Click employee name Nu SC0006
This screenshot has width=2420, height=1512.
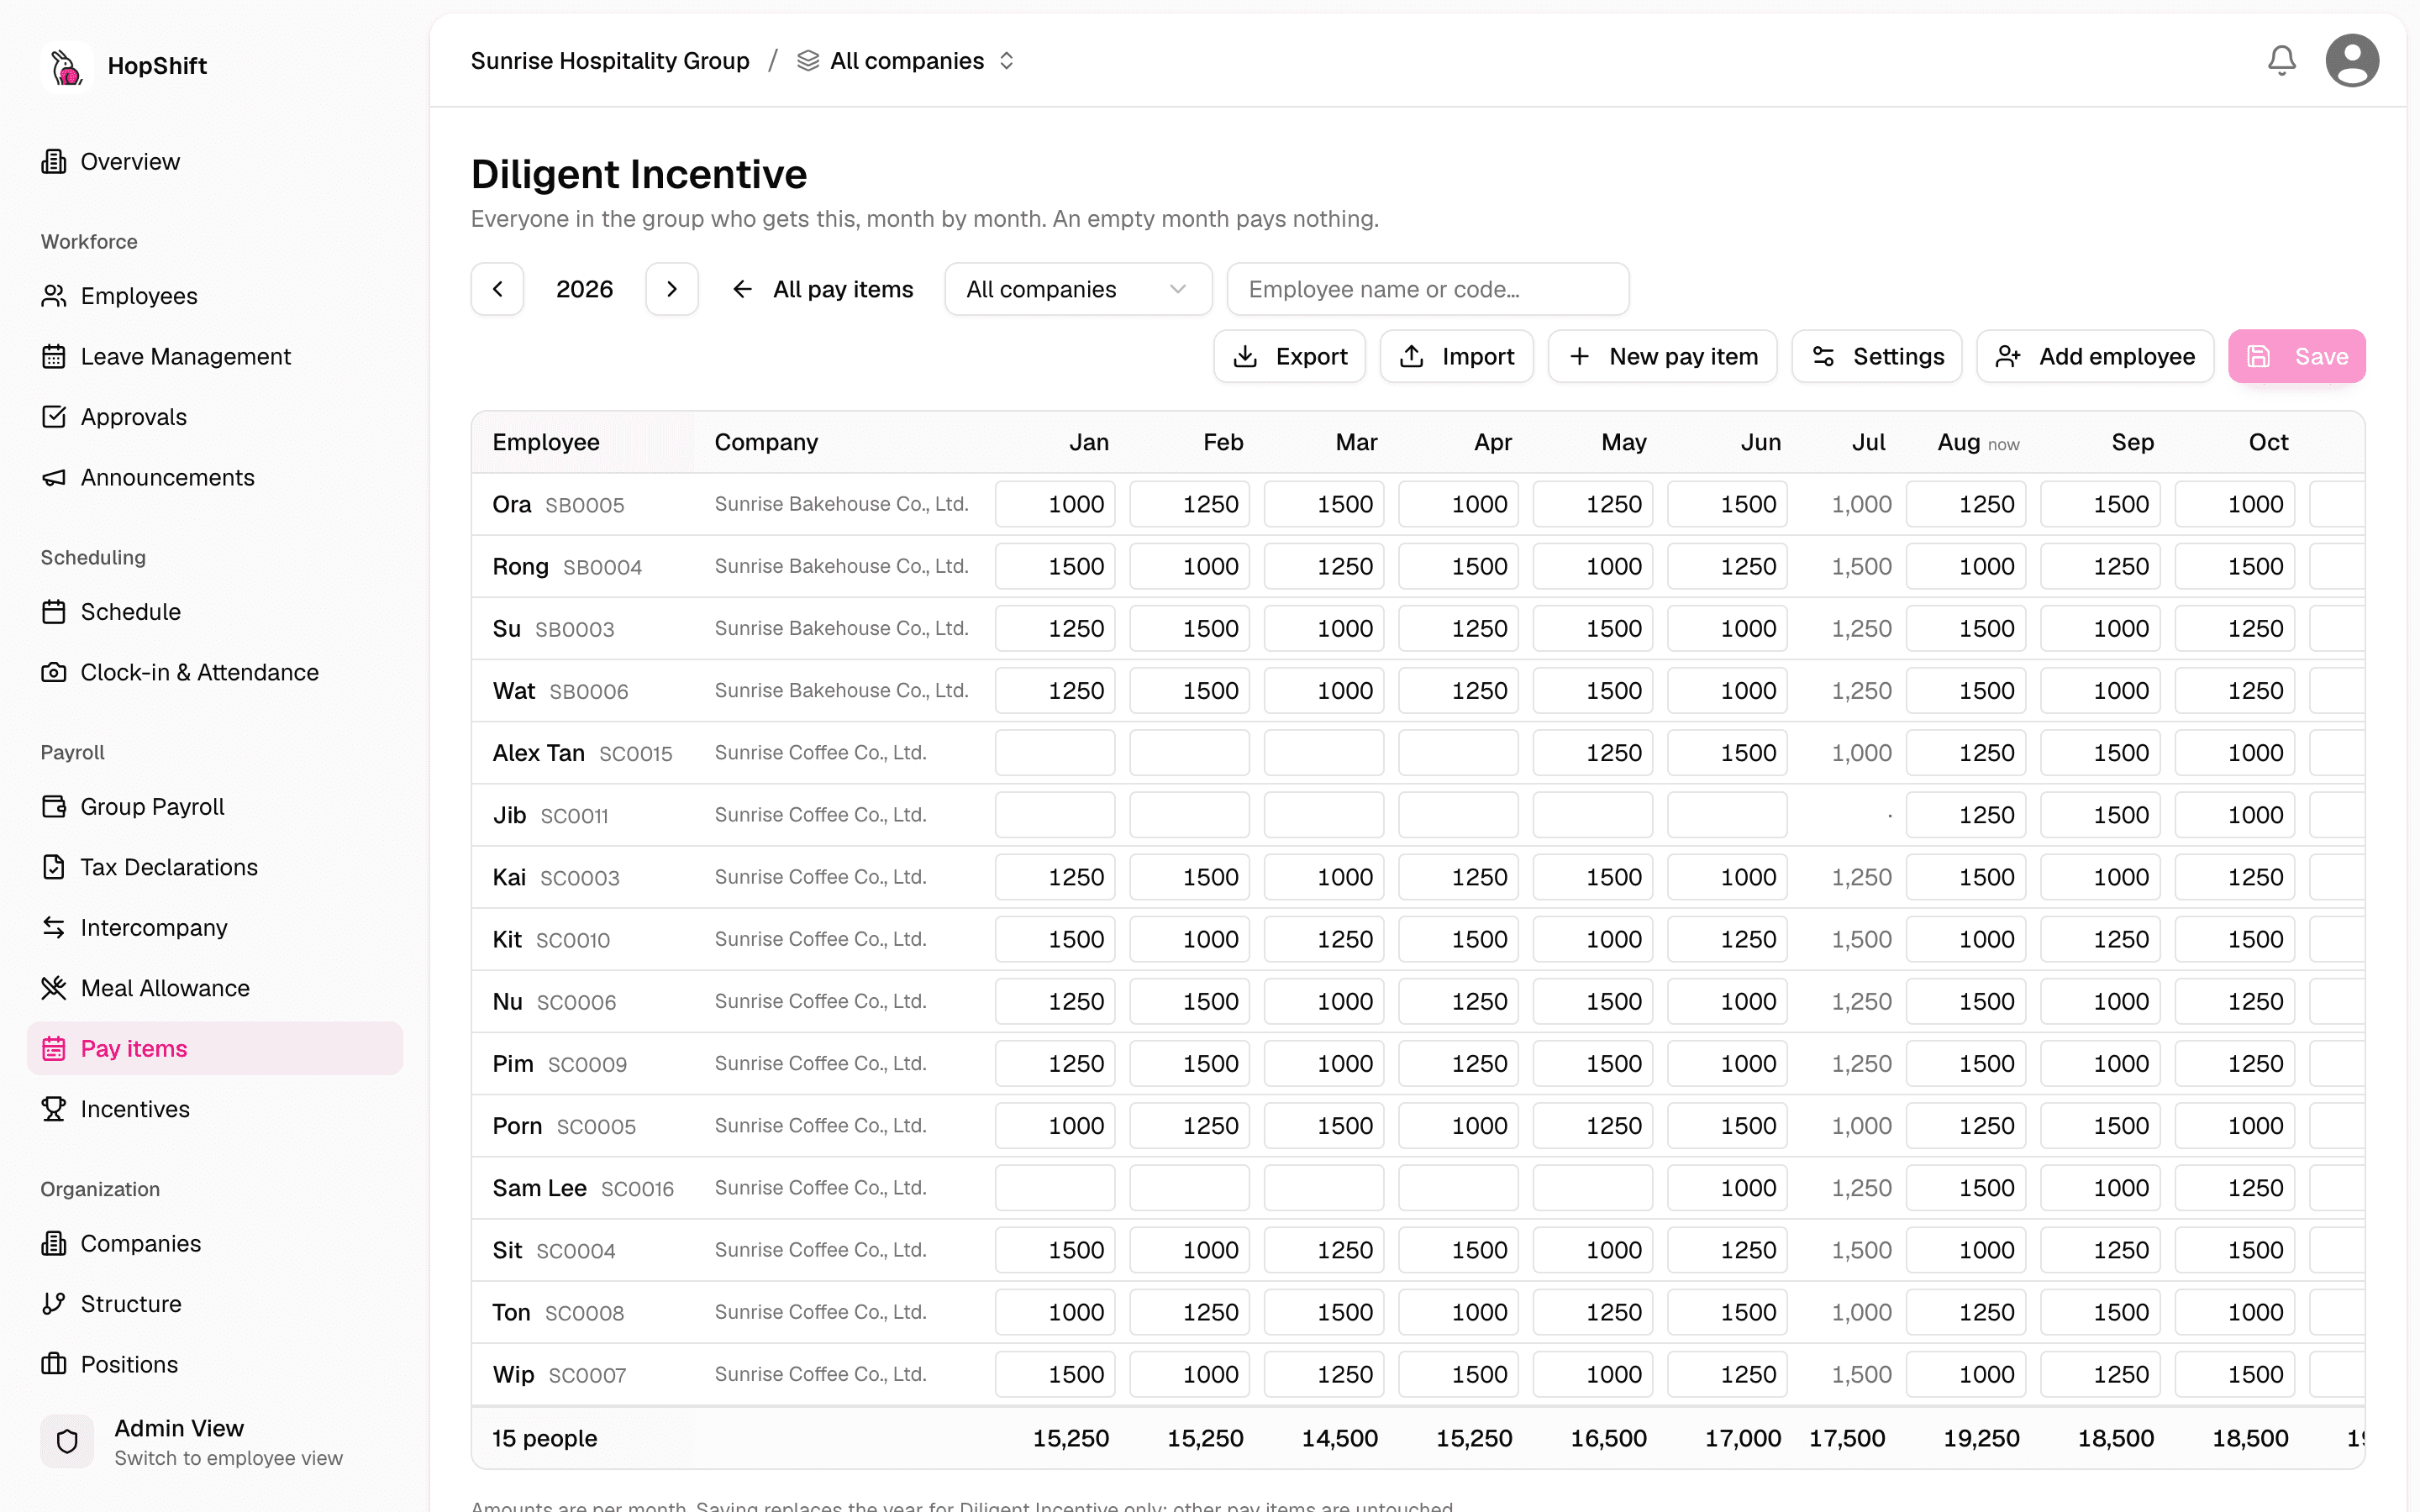tap(554, 1002)
